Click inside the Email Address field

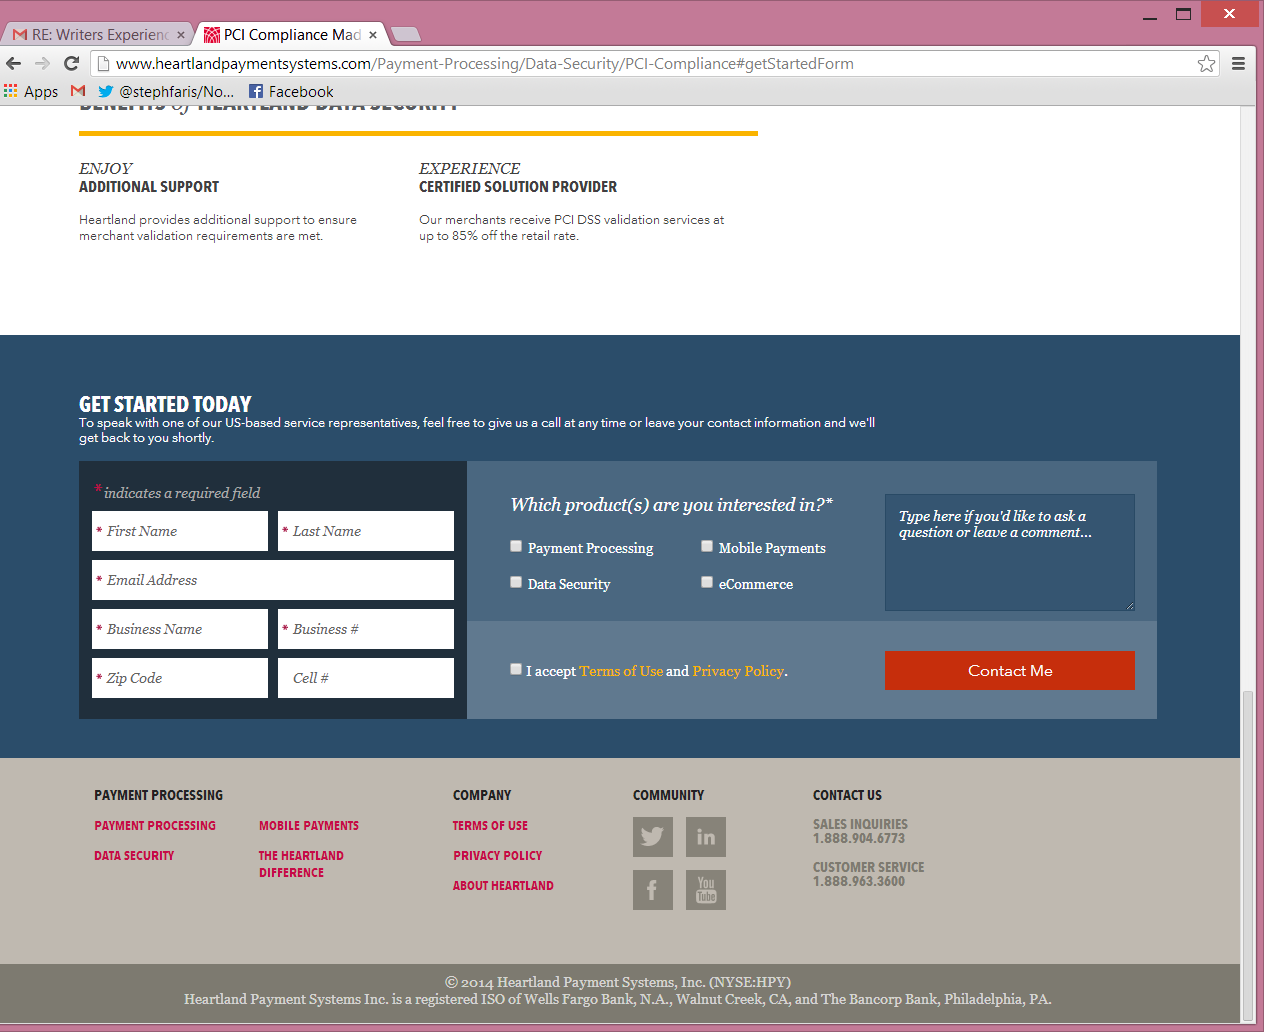(273, 580)
